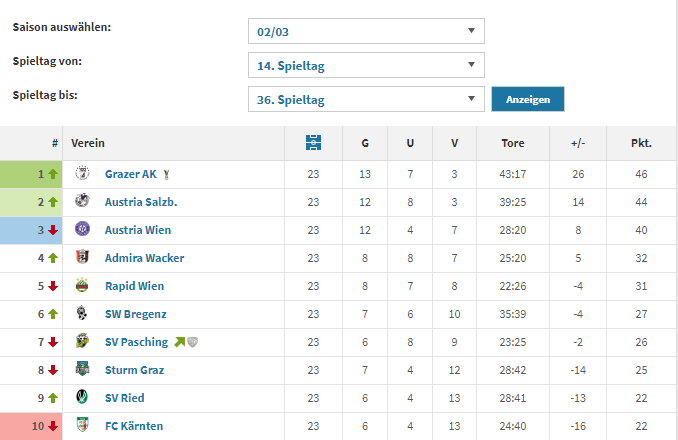Click the green promotion arrow beside SV Pasching
678x440 pixels.
(179, 342)
